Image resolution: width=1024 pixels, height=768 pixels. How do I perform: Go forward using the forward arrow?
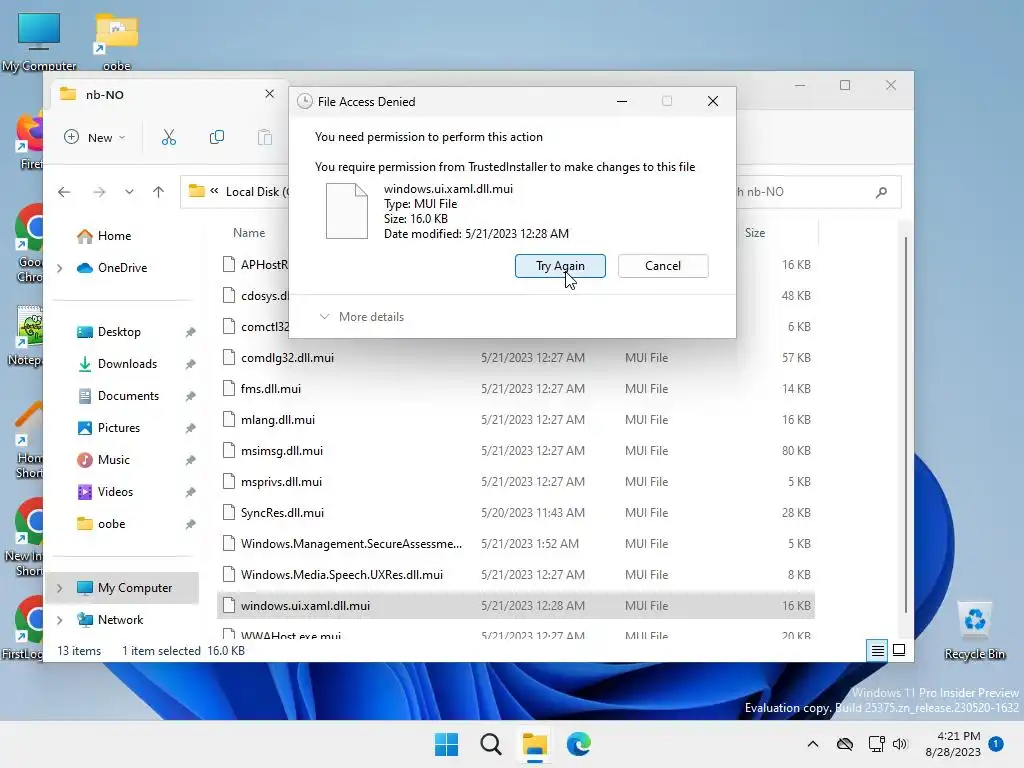tap(99, 192)
